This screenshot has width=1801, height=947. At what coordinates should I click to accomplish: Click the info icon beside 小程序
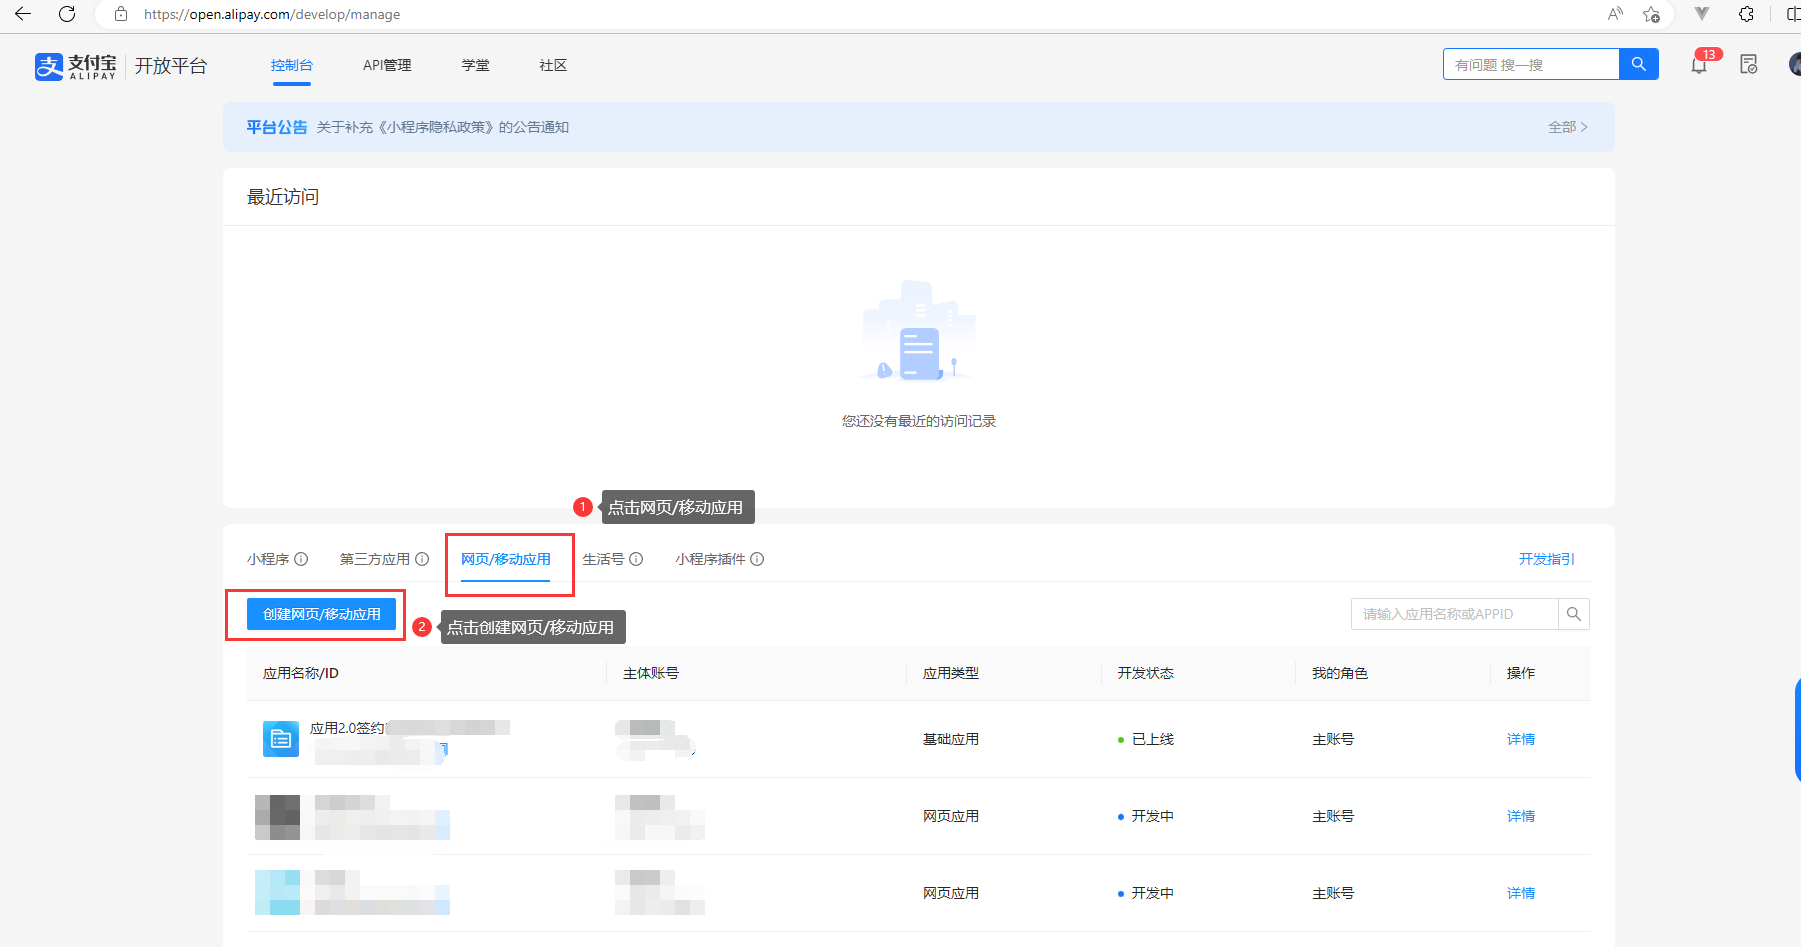(301, 559)
